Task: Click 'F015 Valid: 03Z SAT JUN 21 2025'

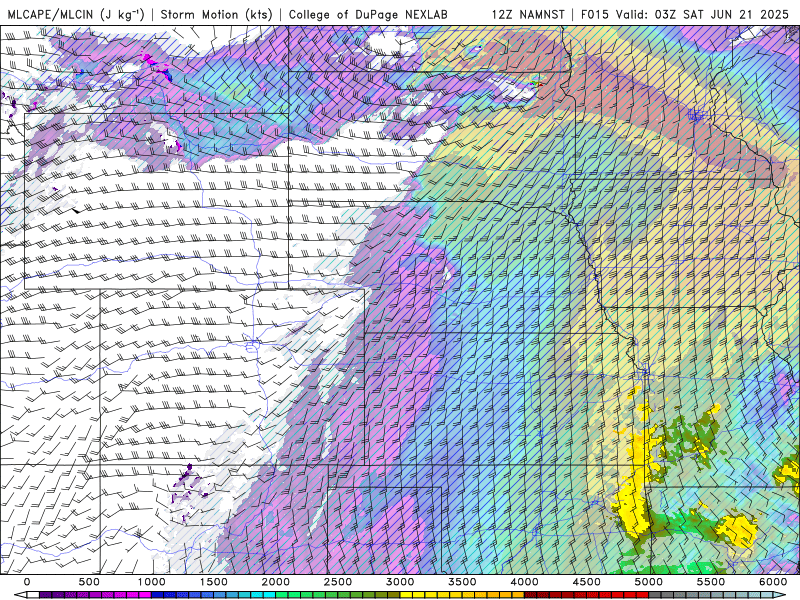Action: [x=685, y=14]
